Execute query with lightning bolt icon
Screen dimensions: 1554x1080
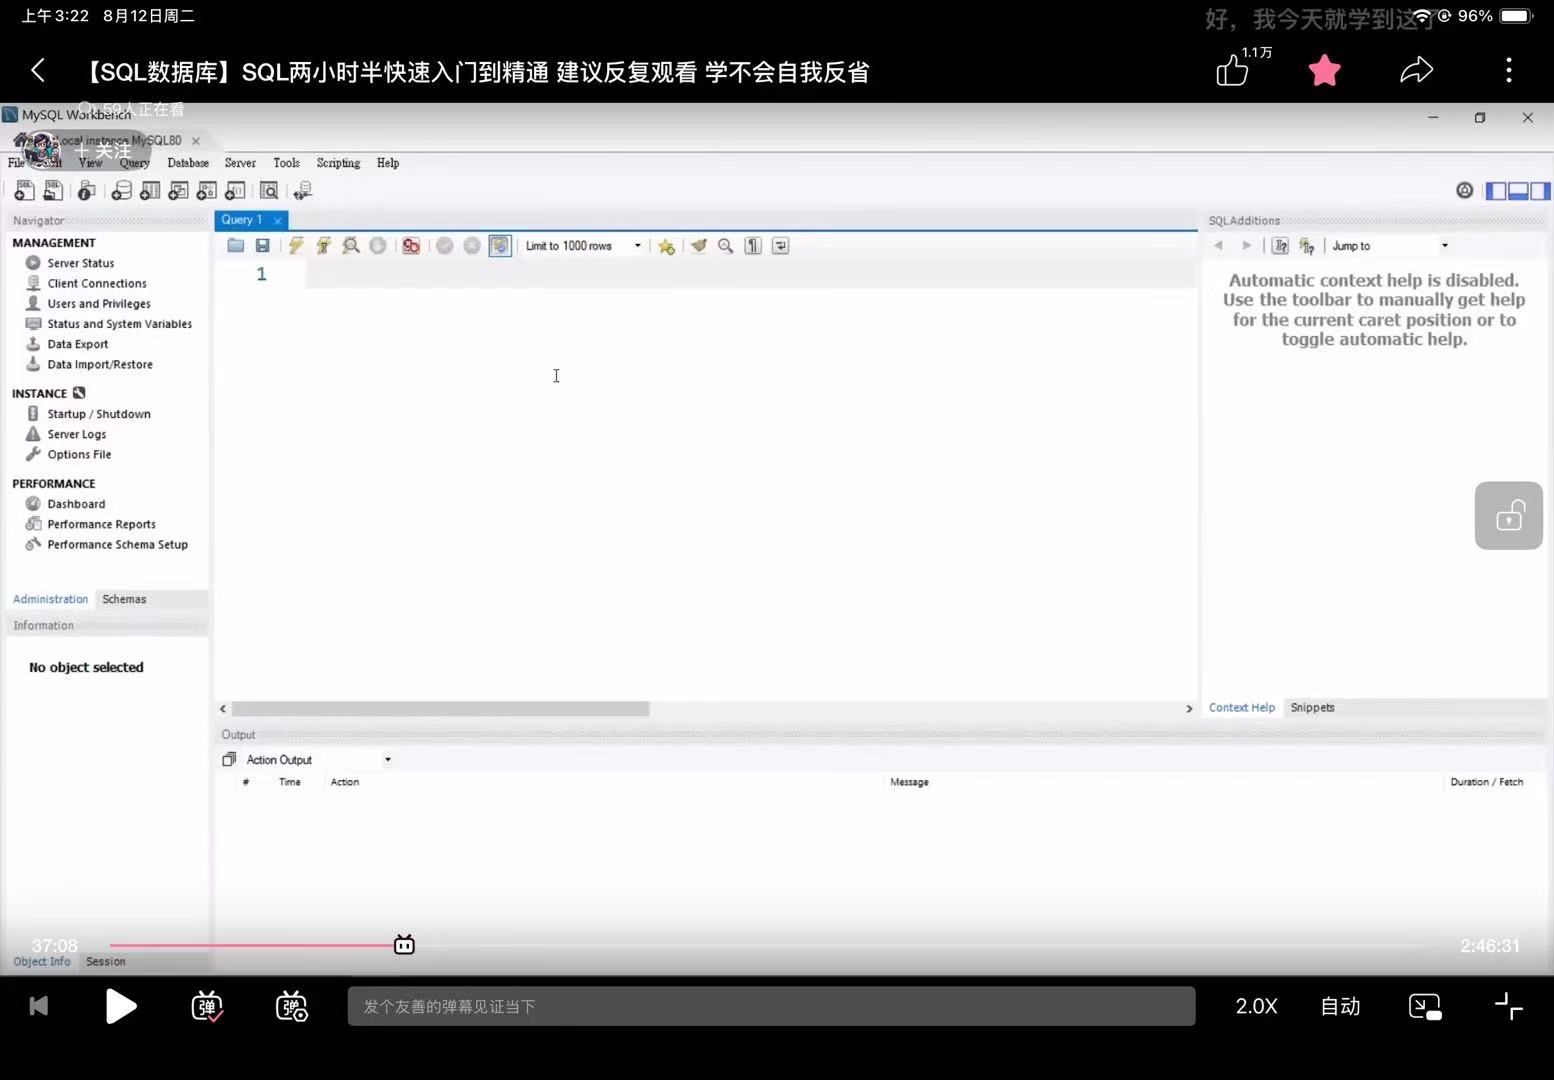[296, 246]
